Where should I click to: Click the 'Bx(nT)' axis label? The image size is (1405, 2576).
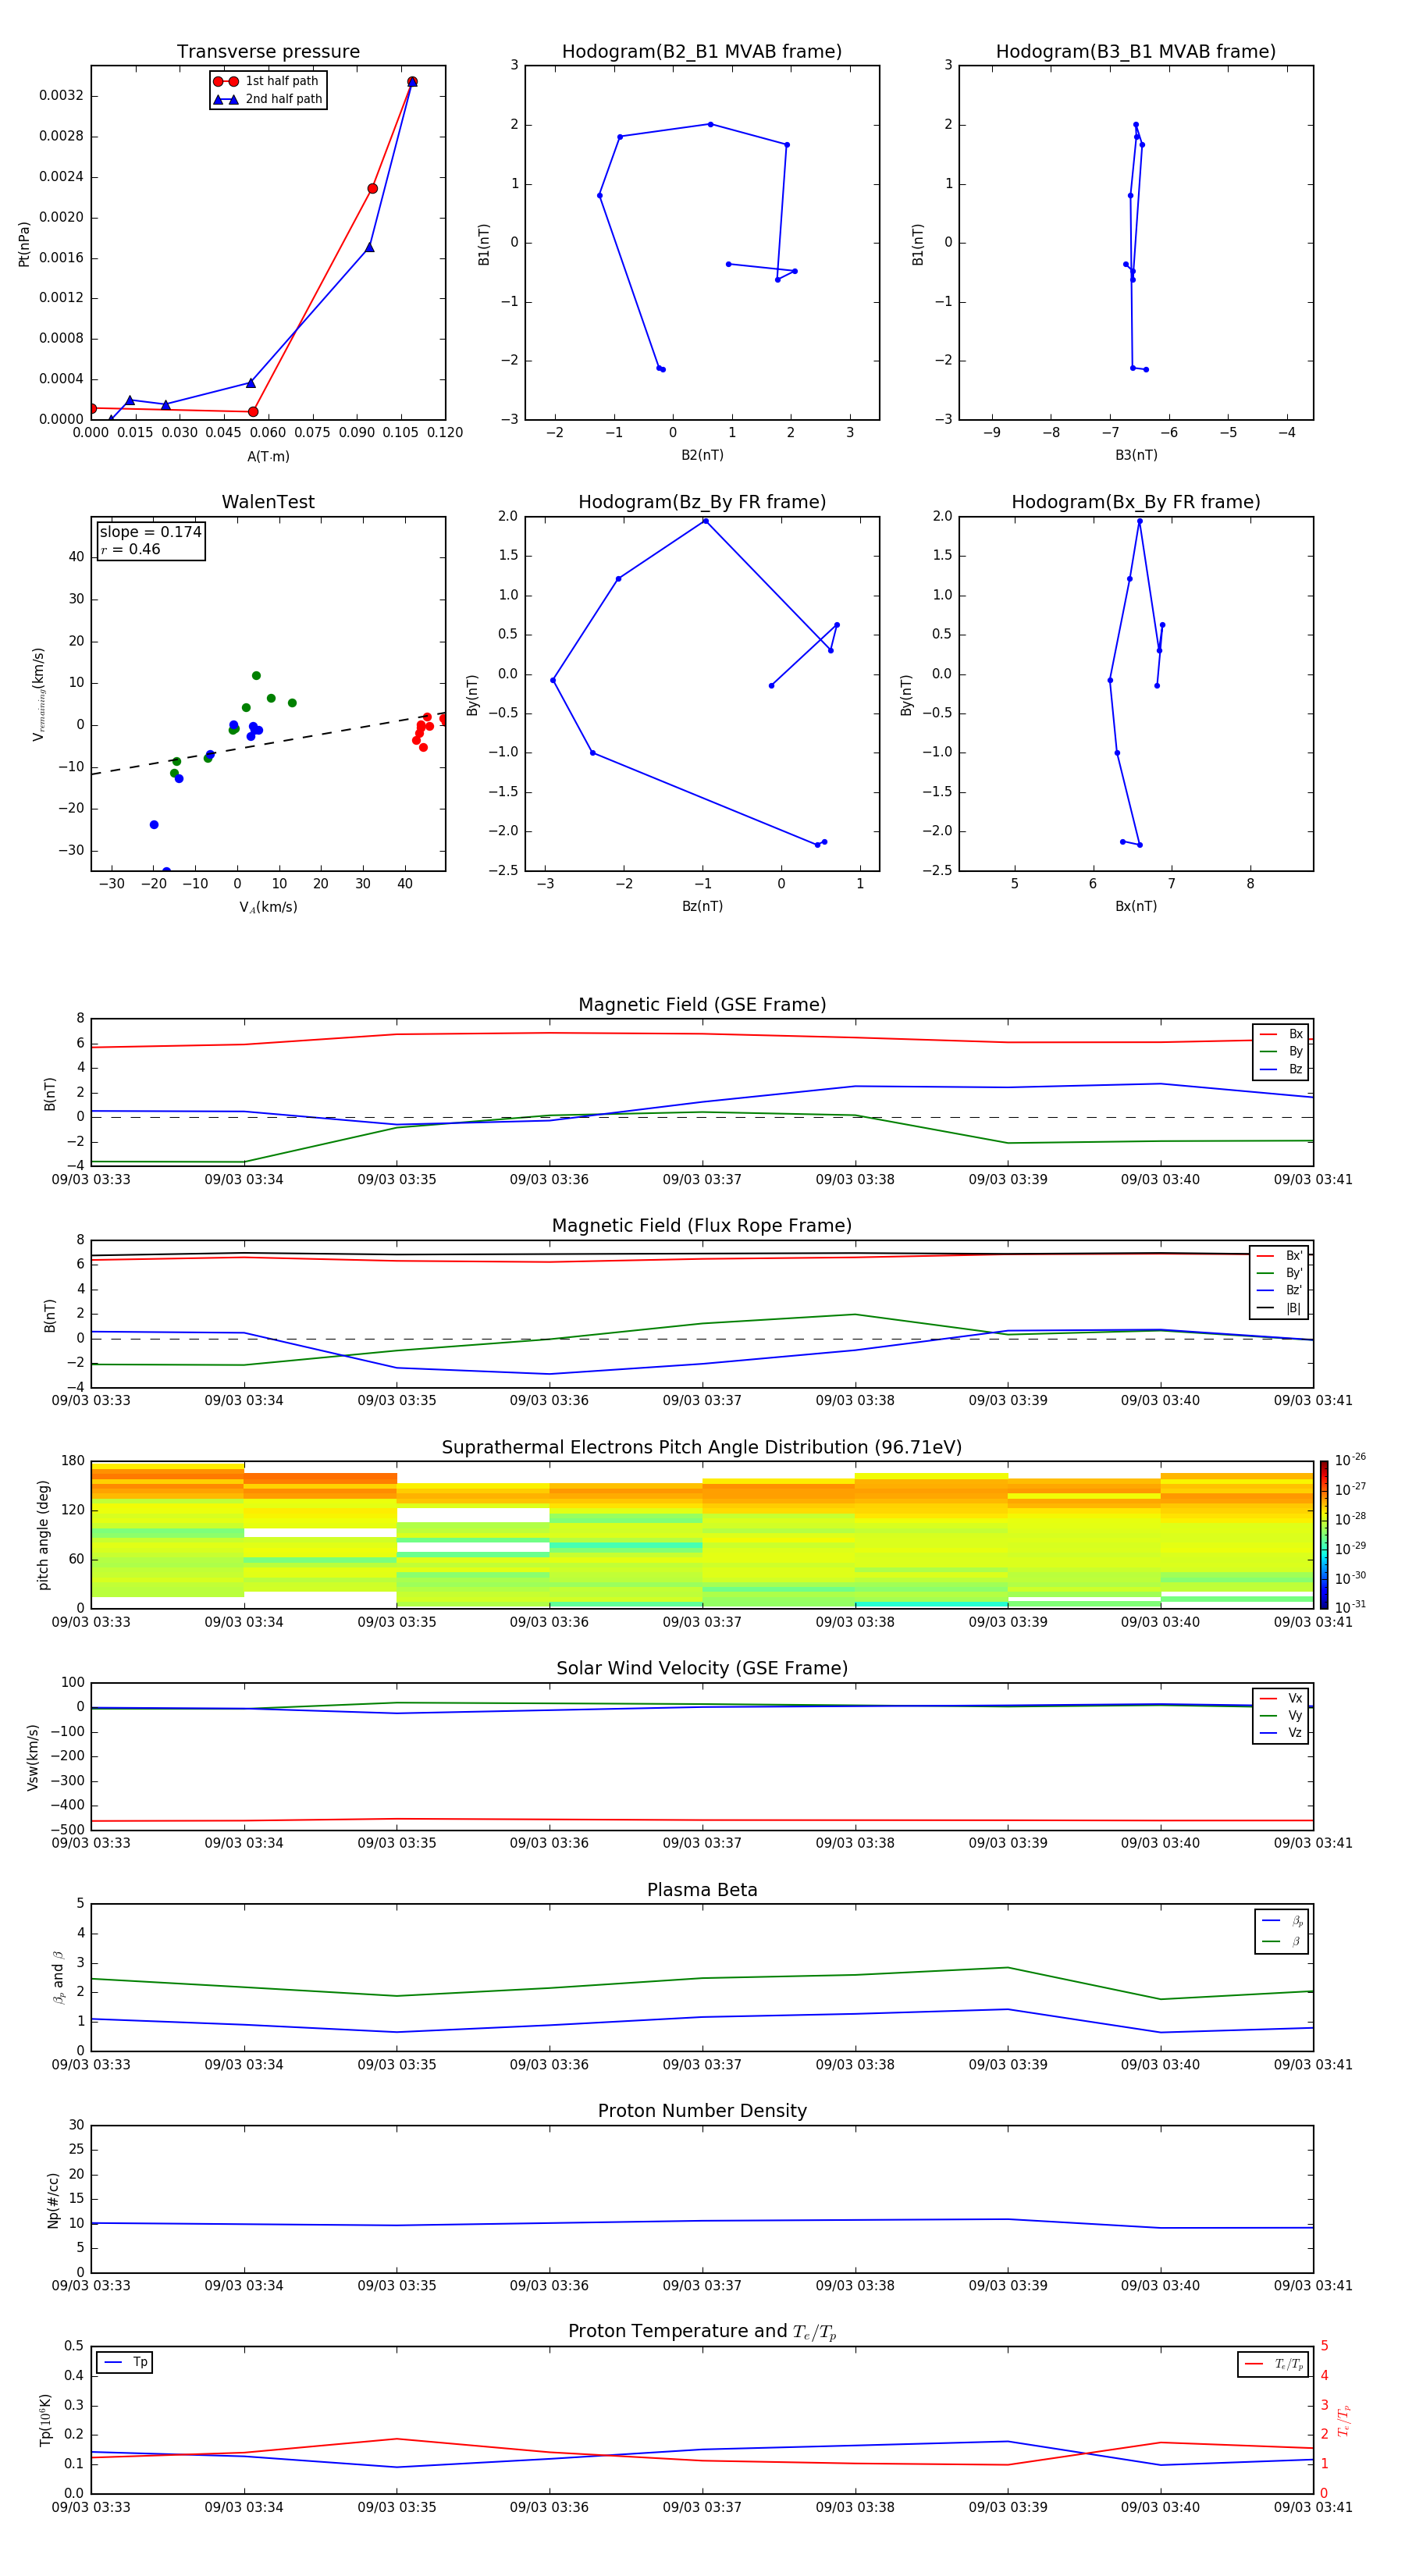pos(1136,906)
